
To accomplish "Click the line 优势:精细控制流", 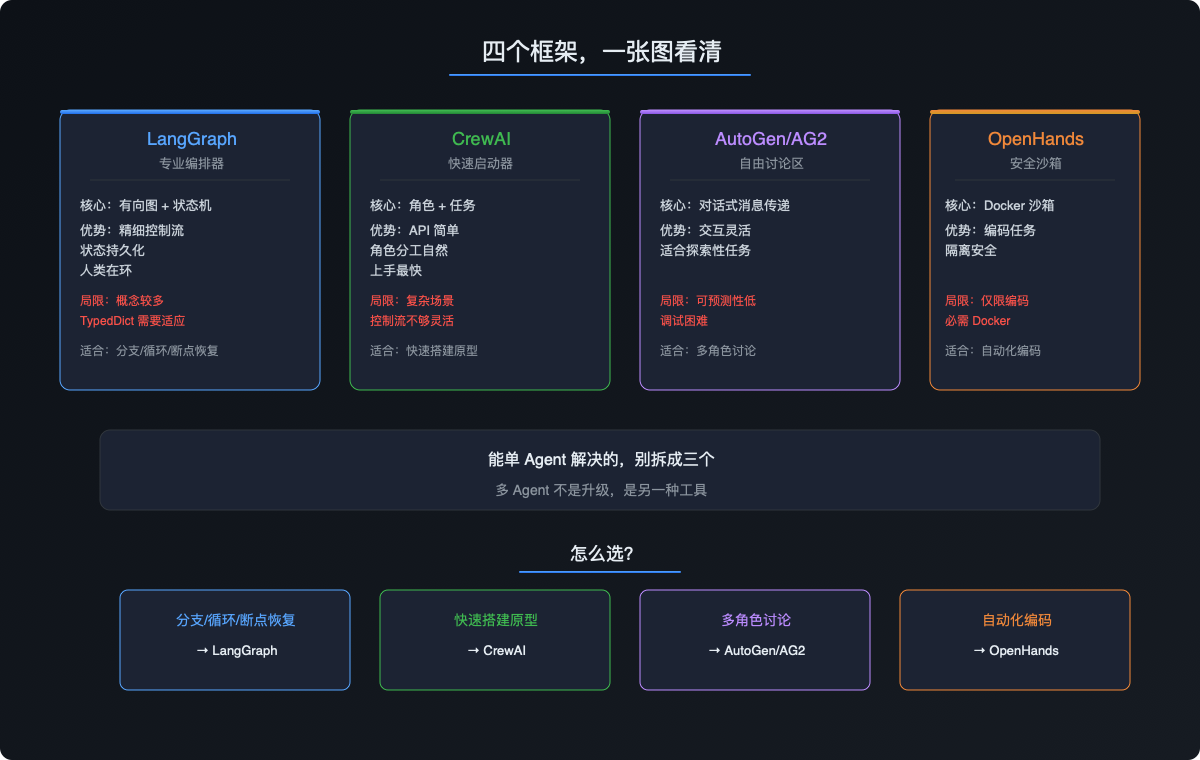I will click(x=132, y=230).
